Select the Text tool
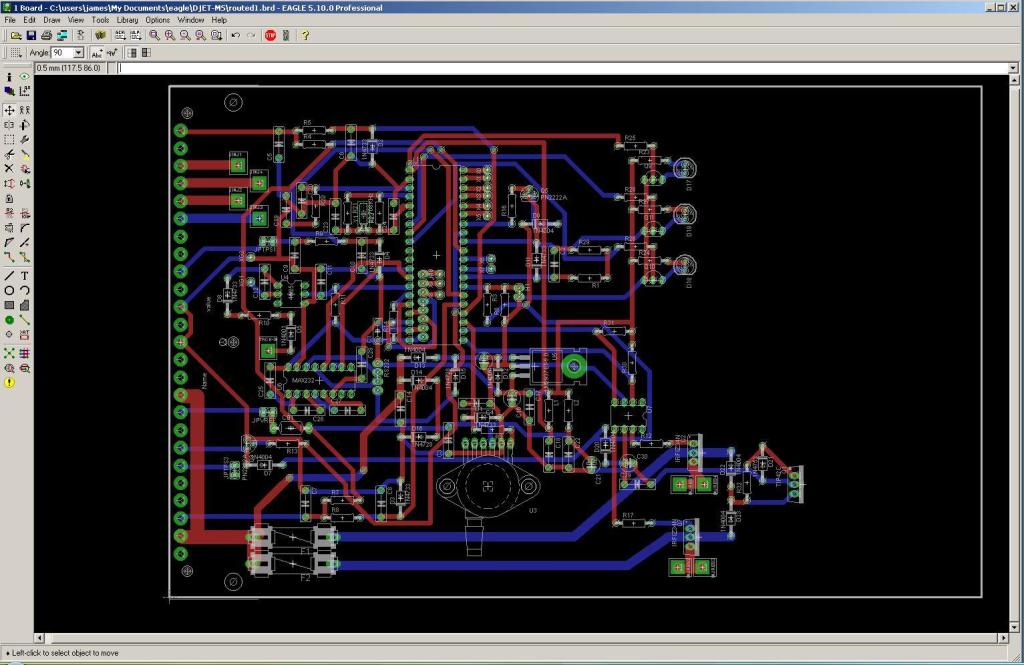 click(x=24, y=276)
